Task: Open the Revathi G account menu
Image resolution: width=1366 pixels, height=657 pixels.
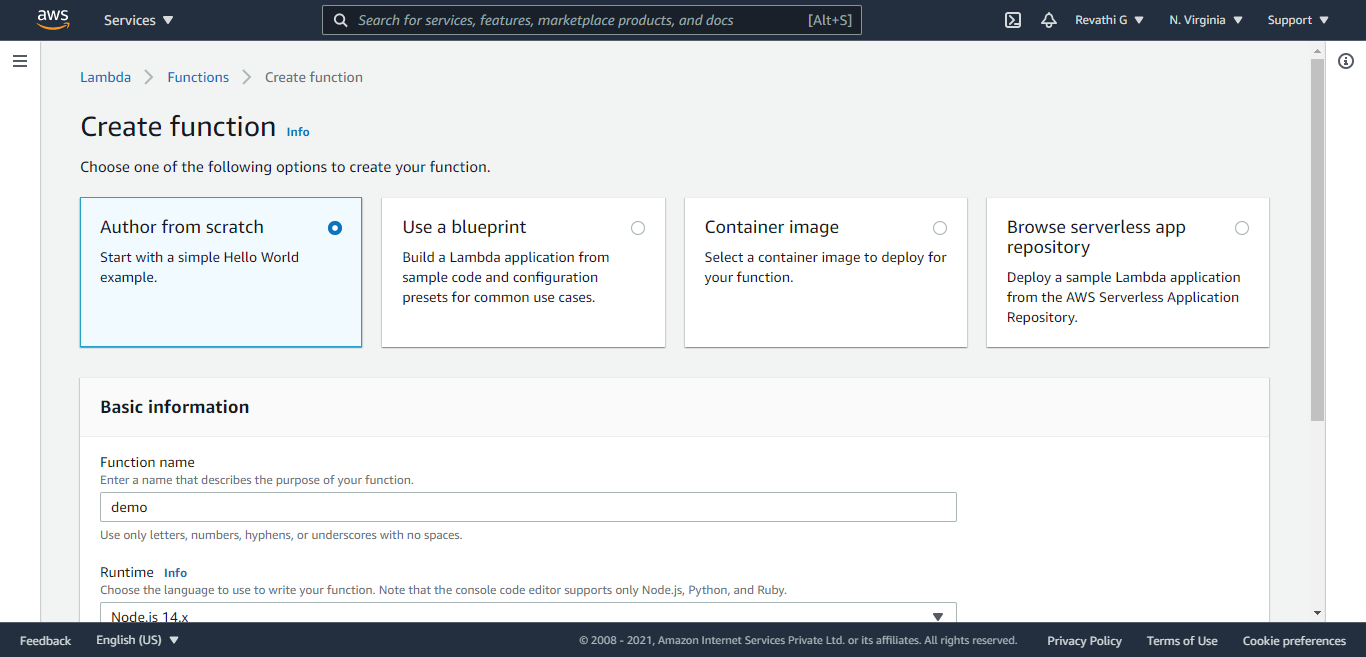Action: pos(1109,20)
